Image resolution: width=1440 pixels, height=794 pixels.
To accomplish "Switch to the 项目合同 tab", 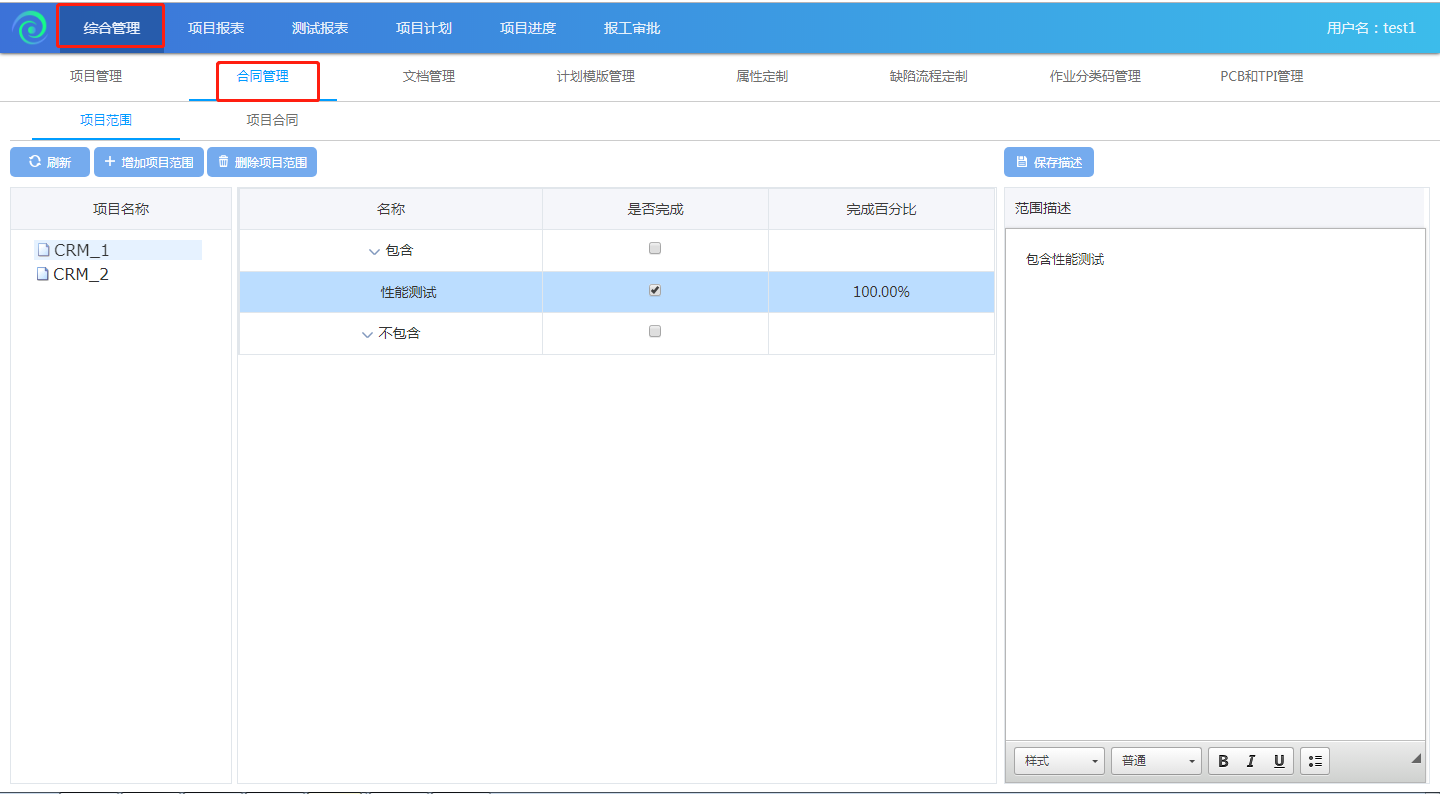I will pyautogui.click(x=272, y=120).
